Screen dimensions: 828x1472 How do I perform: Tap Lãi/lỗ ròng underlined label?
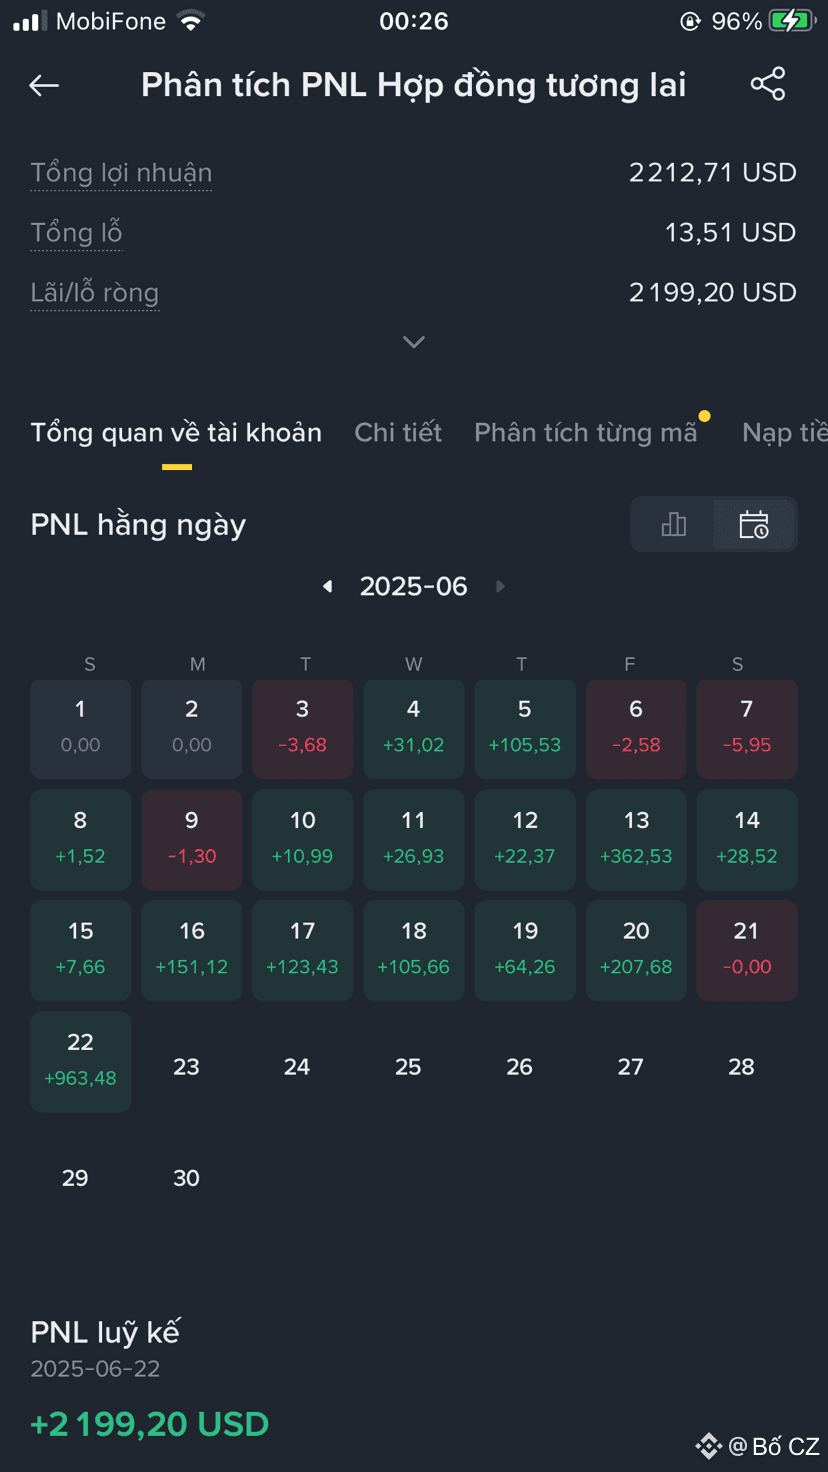[94, 293]
